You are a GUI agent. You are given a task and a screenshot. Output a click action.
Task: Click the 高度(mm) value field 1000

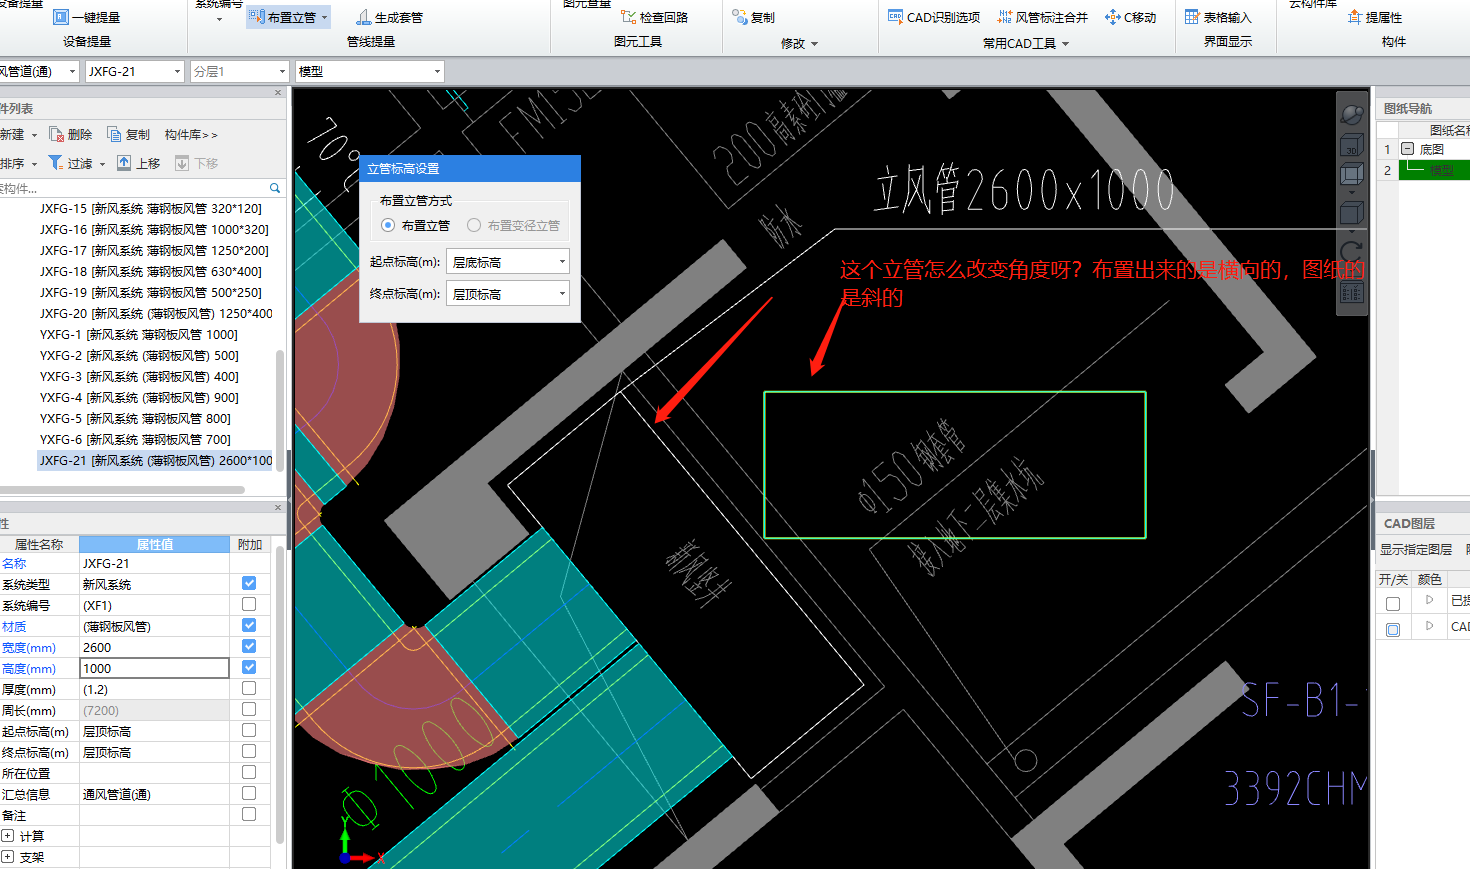point(154,668)
